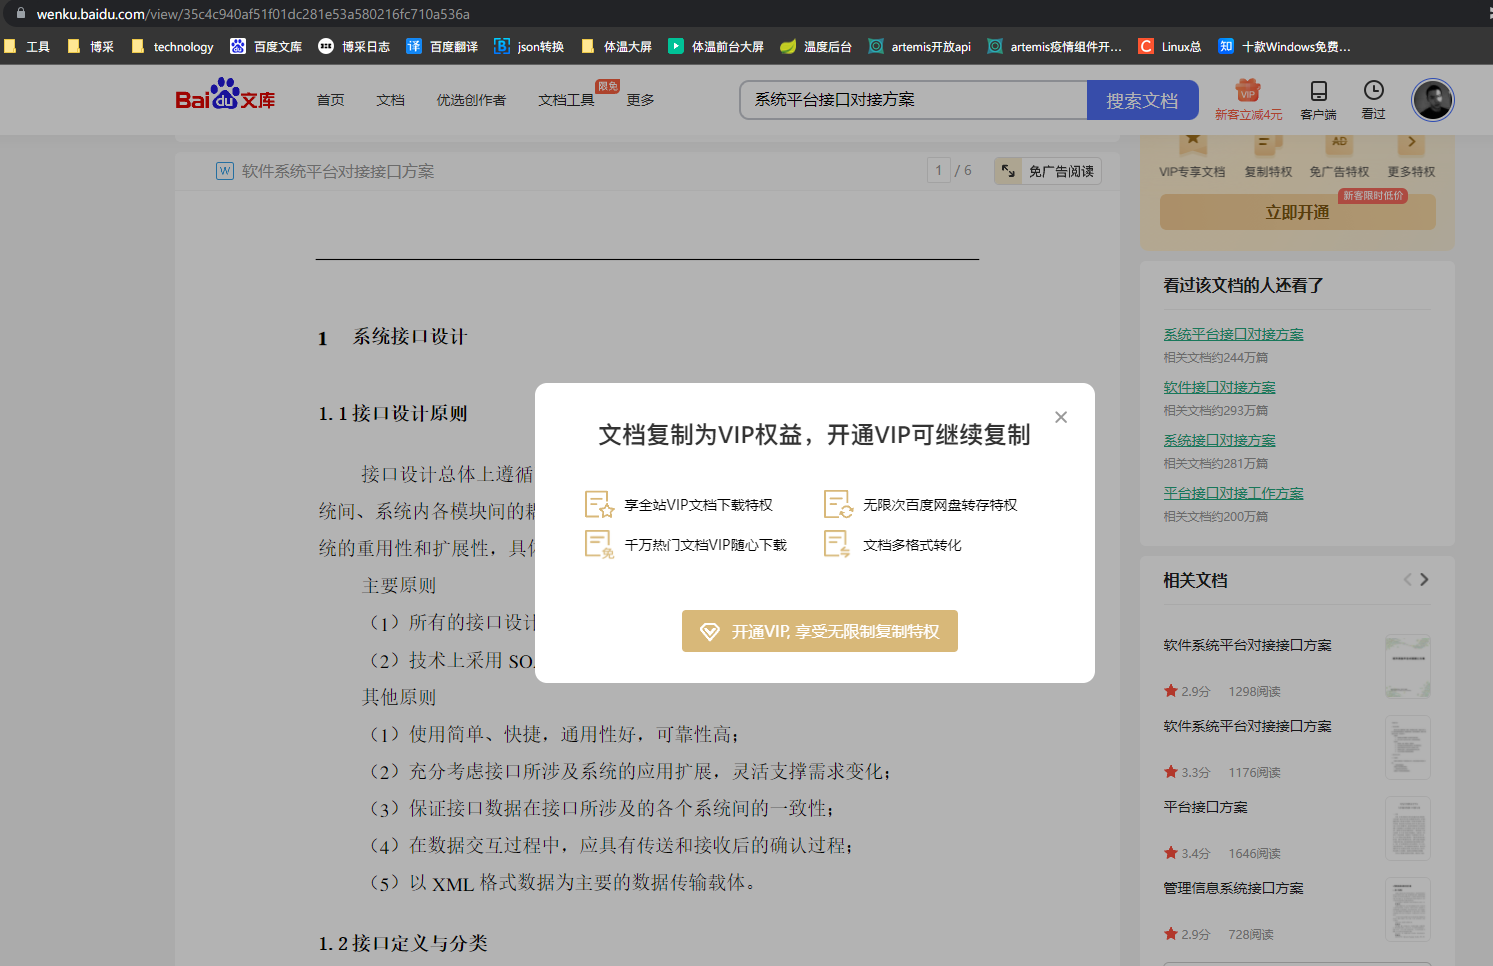Close the VIP copy popup dialog
The image size is (1493, 966).
point(1061,417)
